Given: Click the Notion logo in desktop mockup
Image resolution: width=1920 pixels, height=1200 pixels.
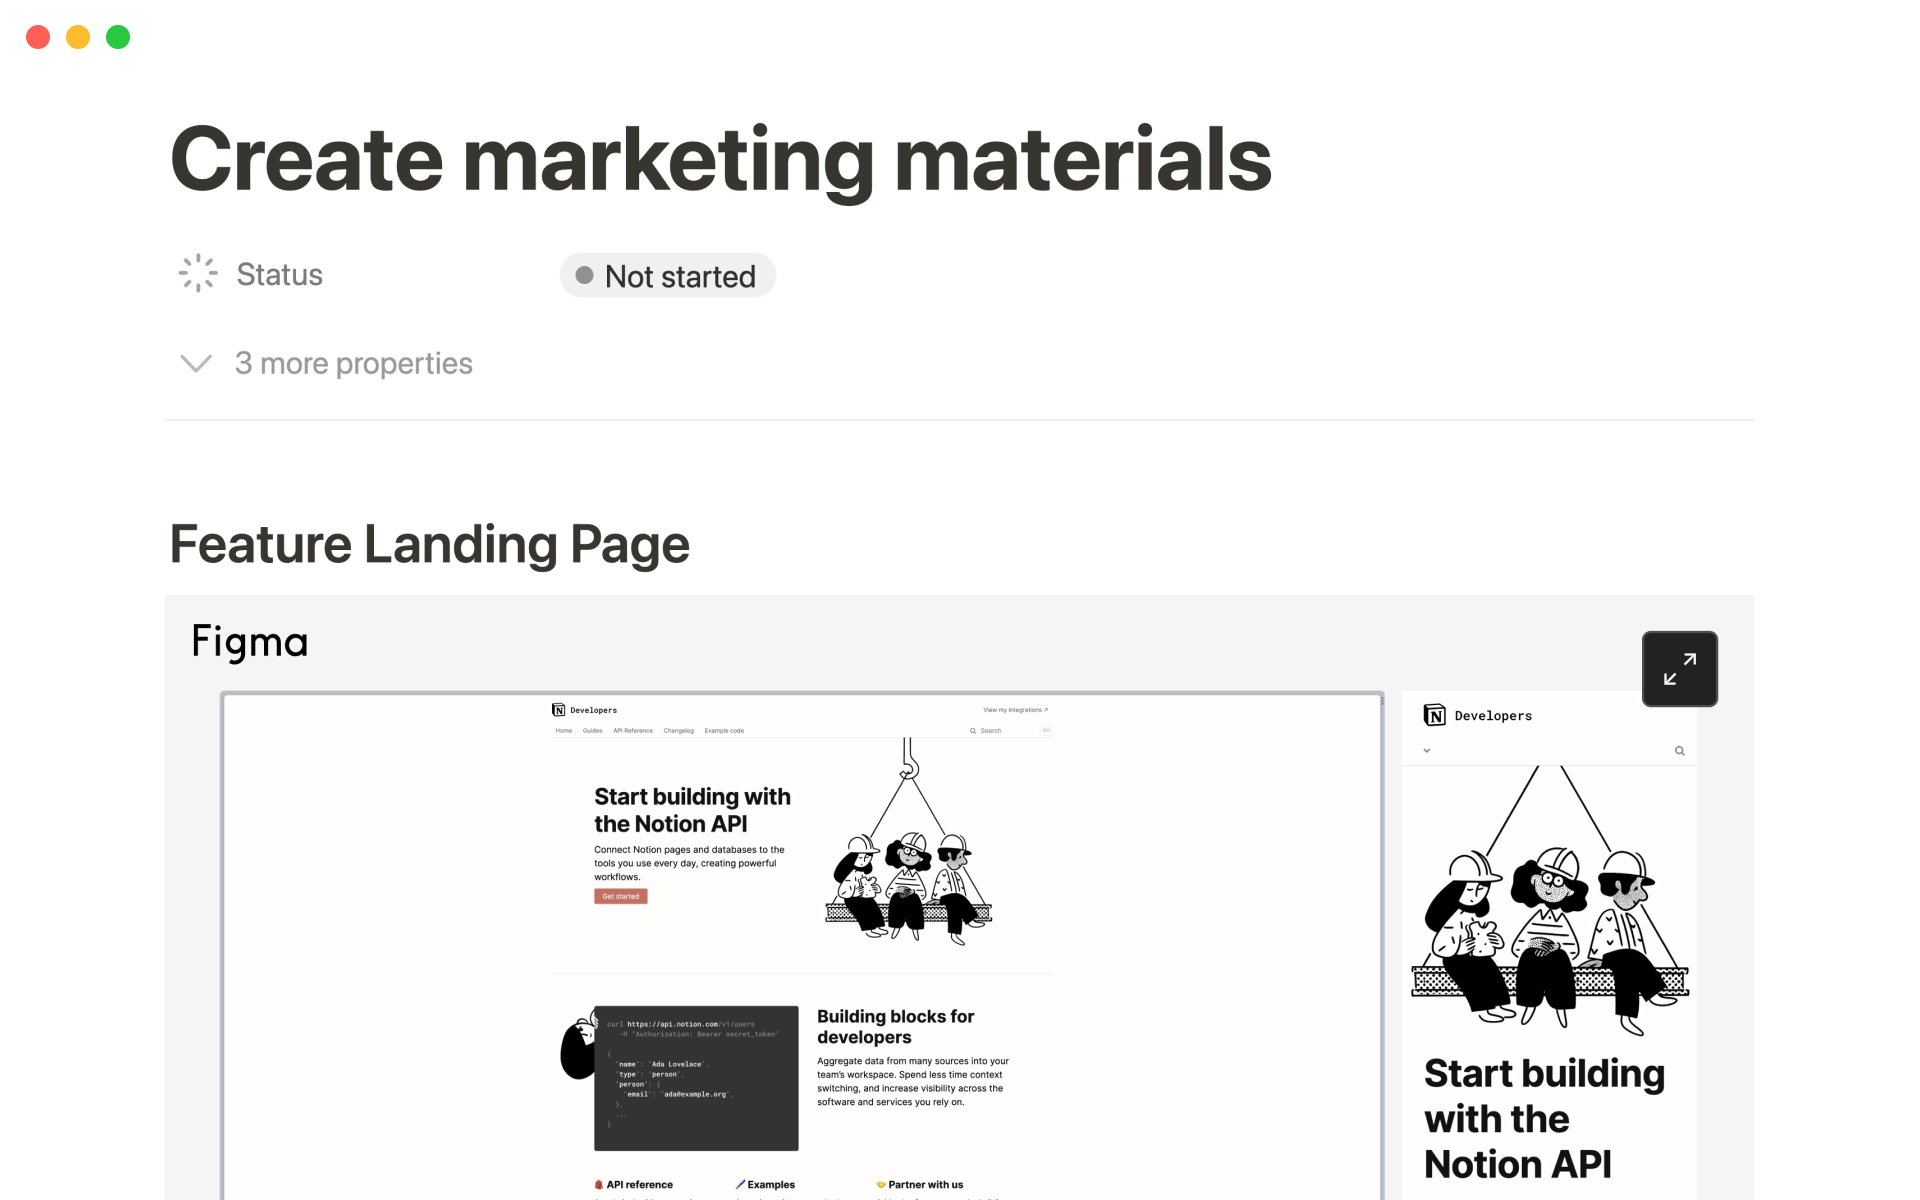Looking at the screenshot, I should (x=558, y=710).
